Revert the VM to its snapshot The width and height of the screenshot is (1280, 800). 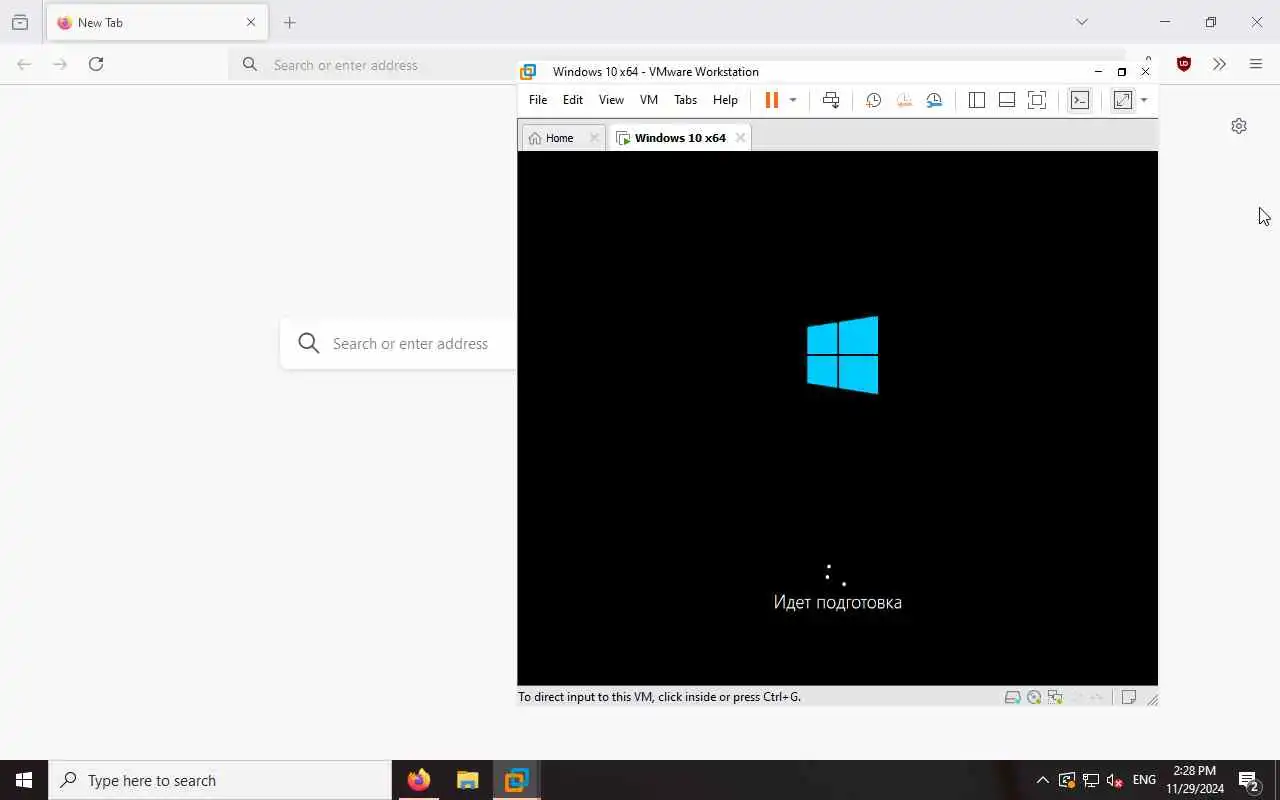click(904, 100)
